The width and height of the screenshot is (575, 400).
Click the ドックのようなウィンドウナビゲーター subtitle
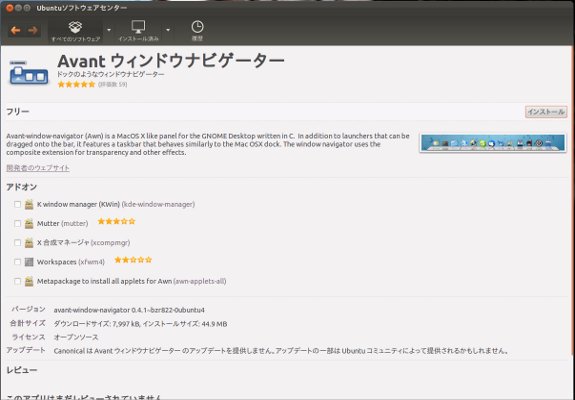coord(111,74)
